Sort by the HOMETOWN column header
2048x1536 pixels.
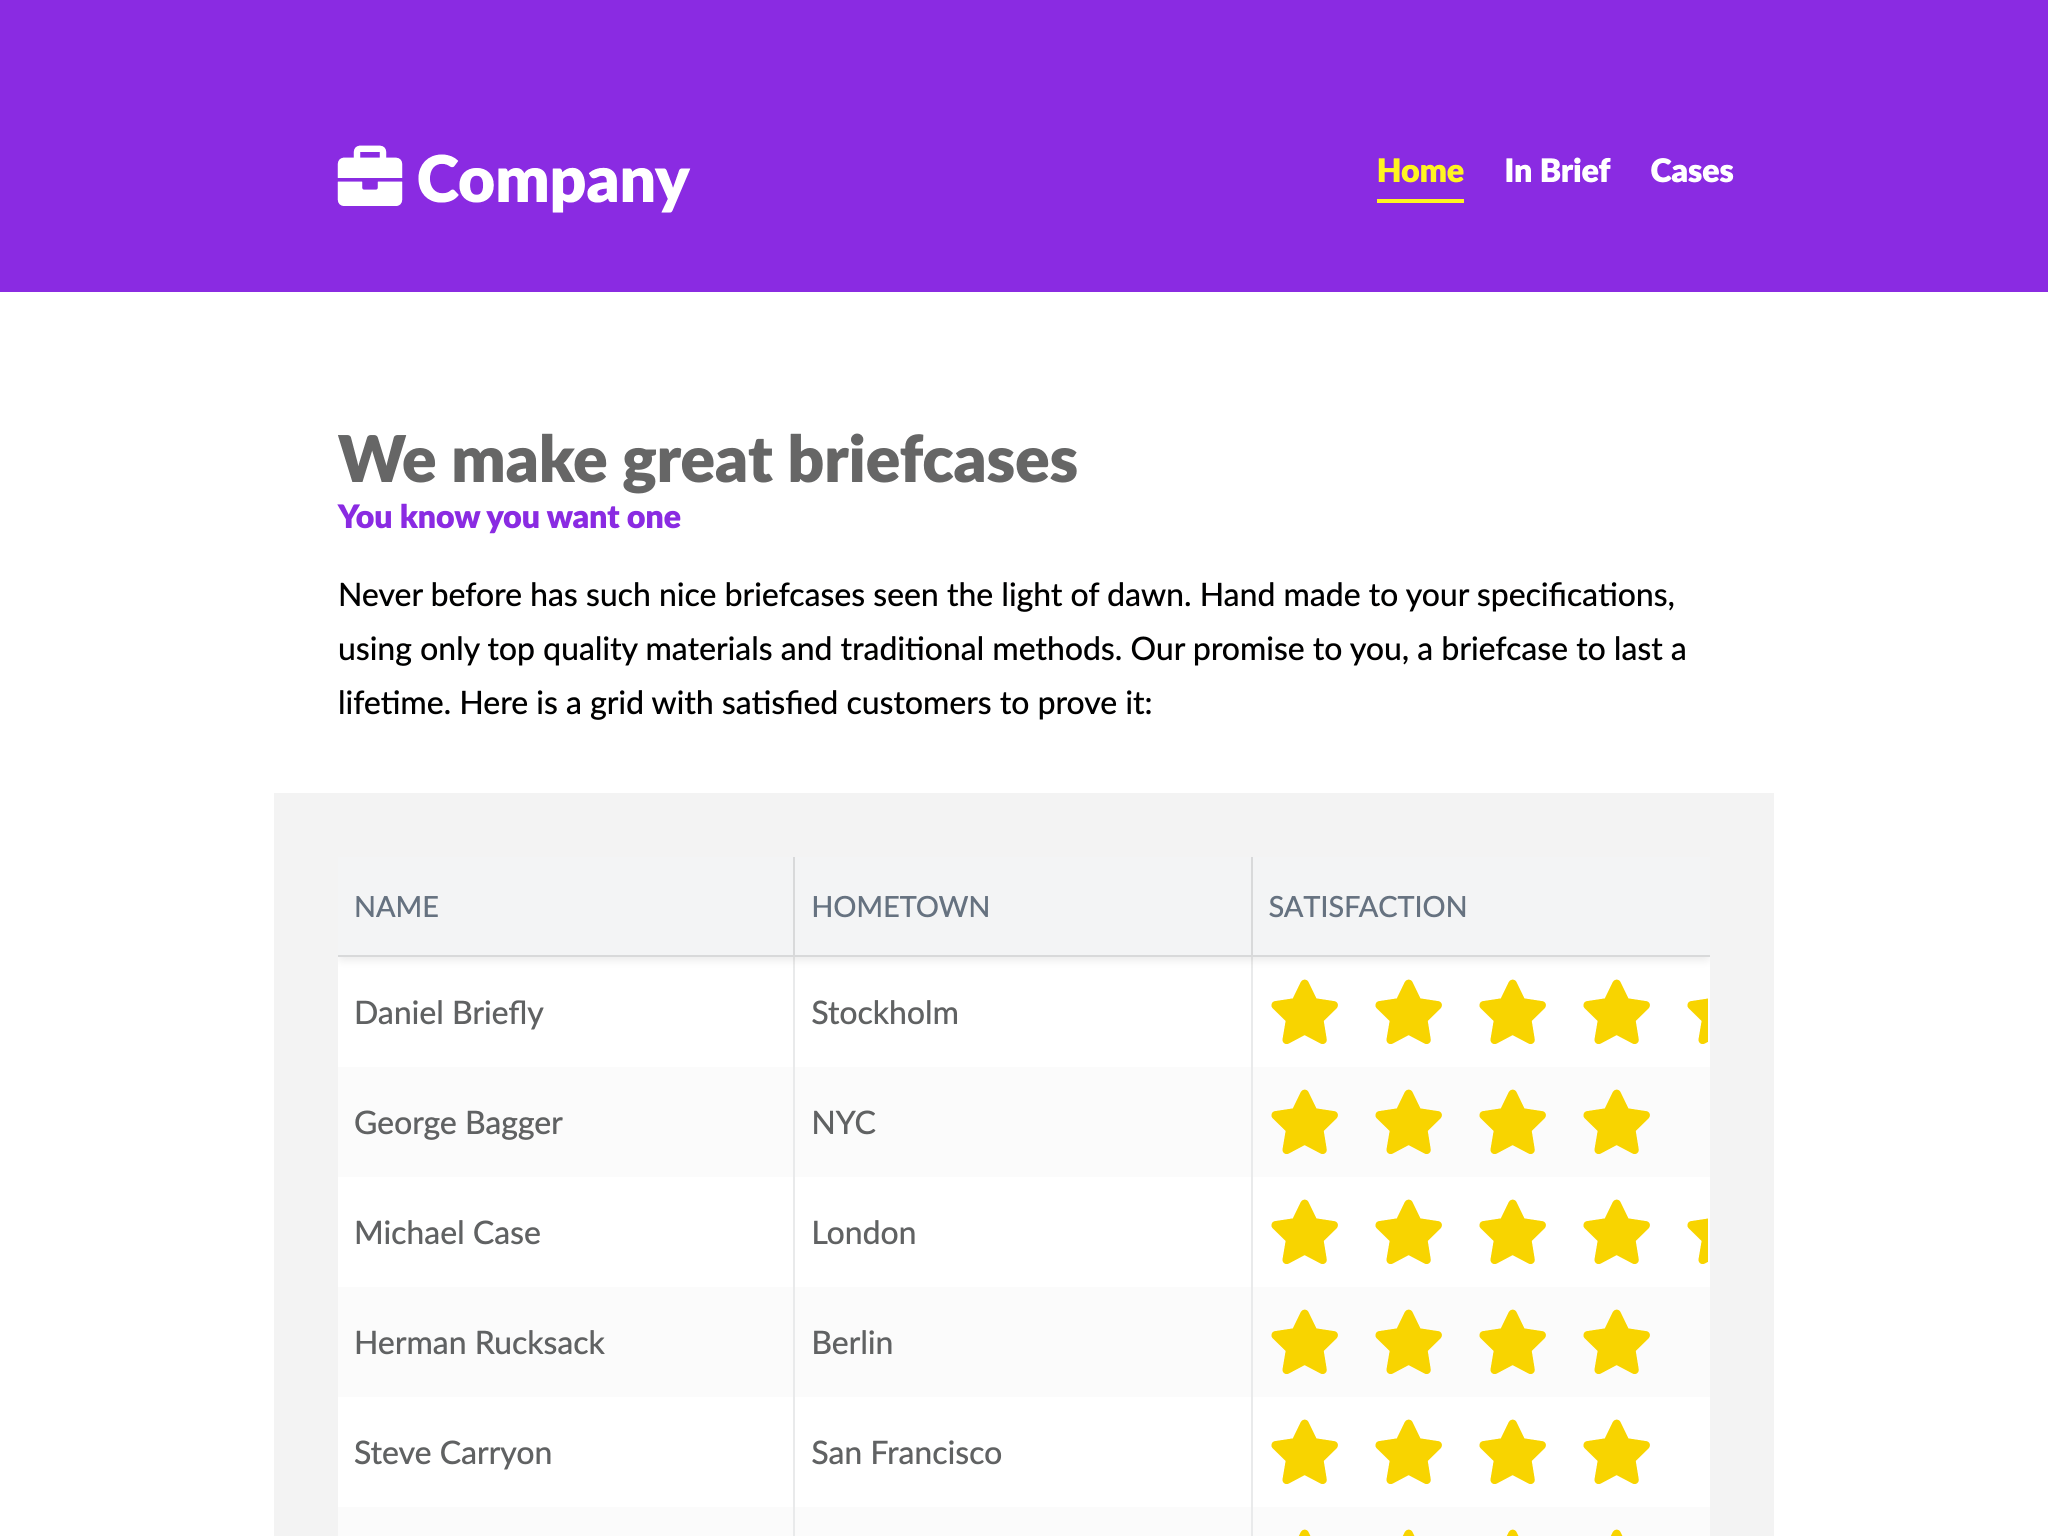point(1023,906)
